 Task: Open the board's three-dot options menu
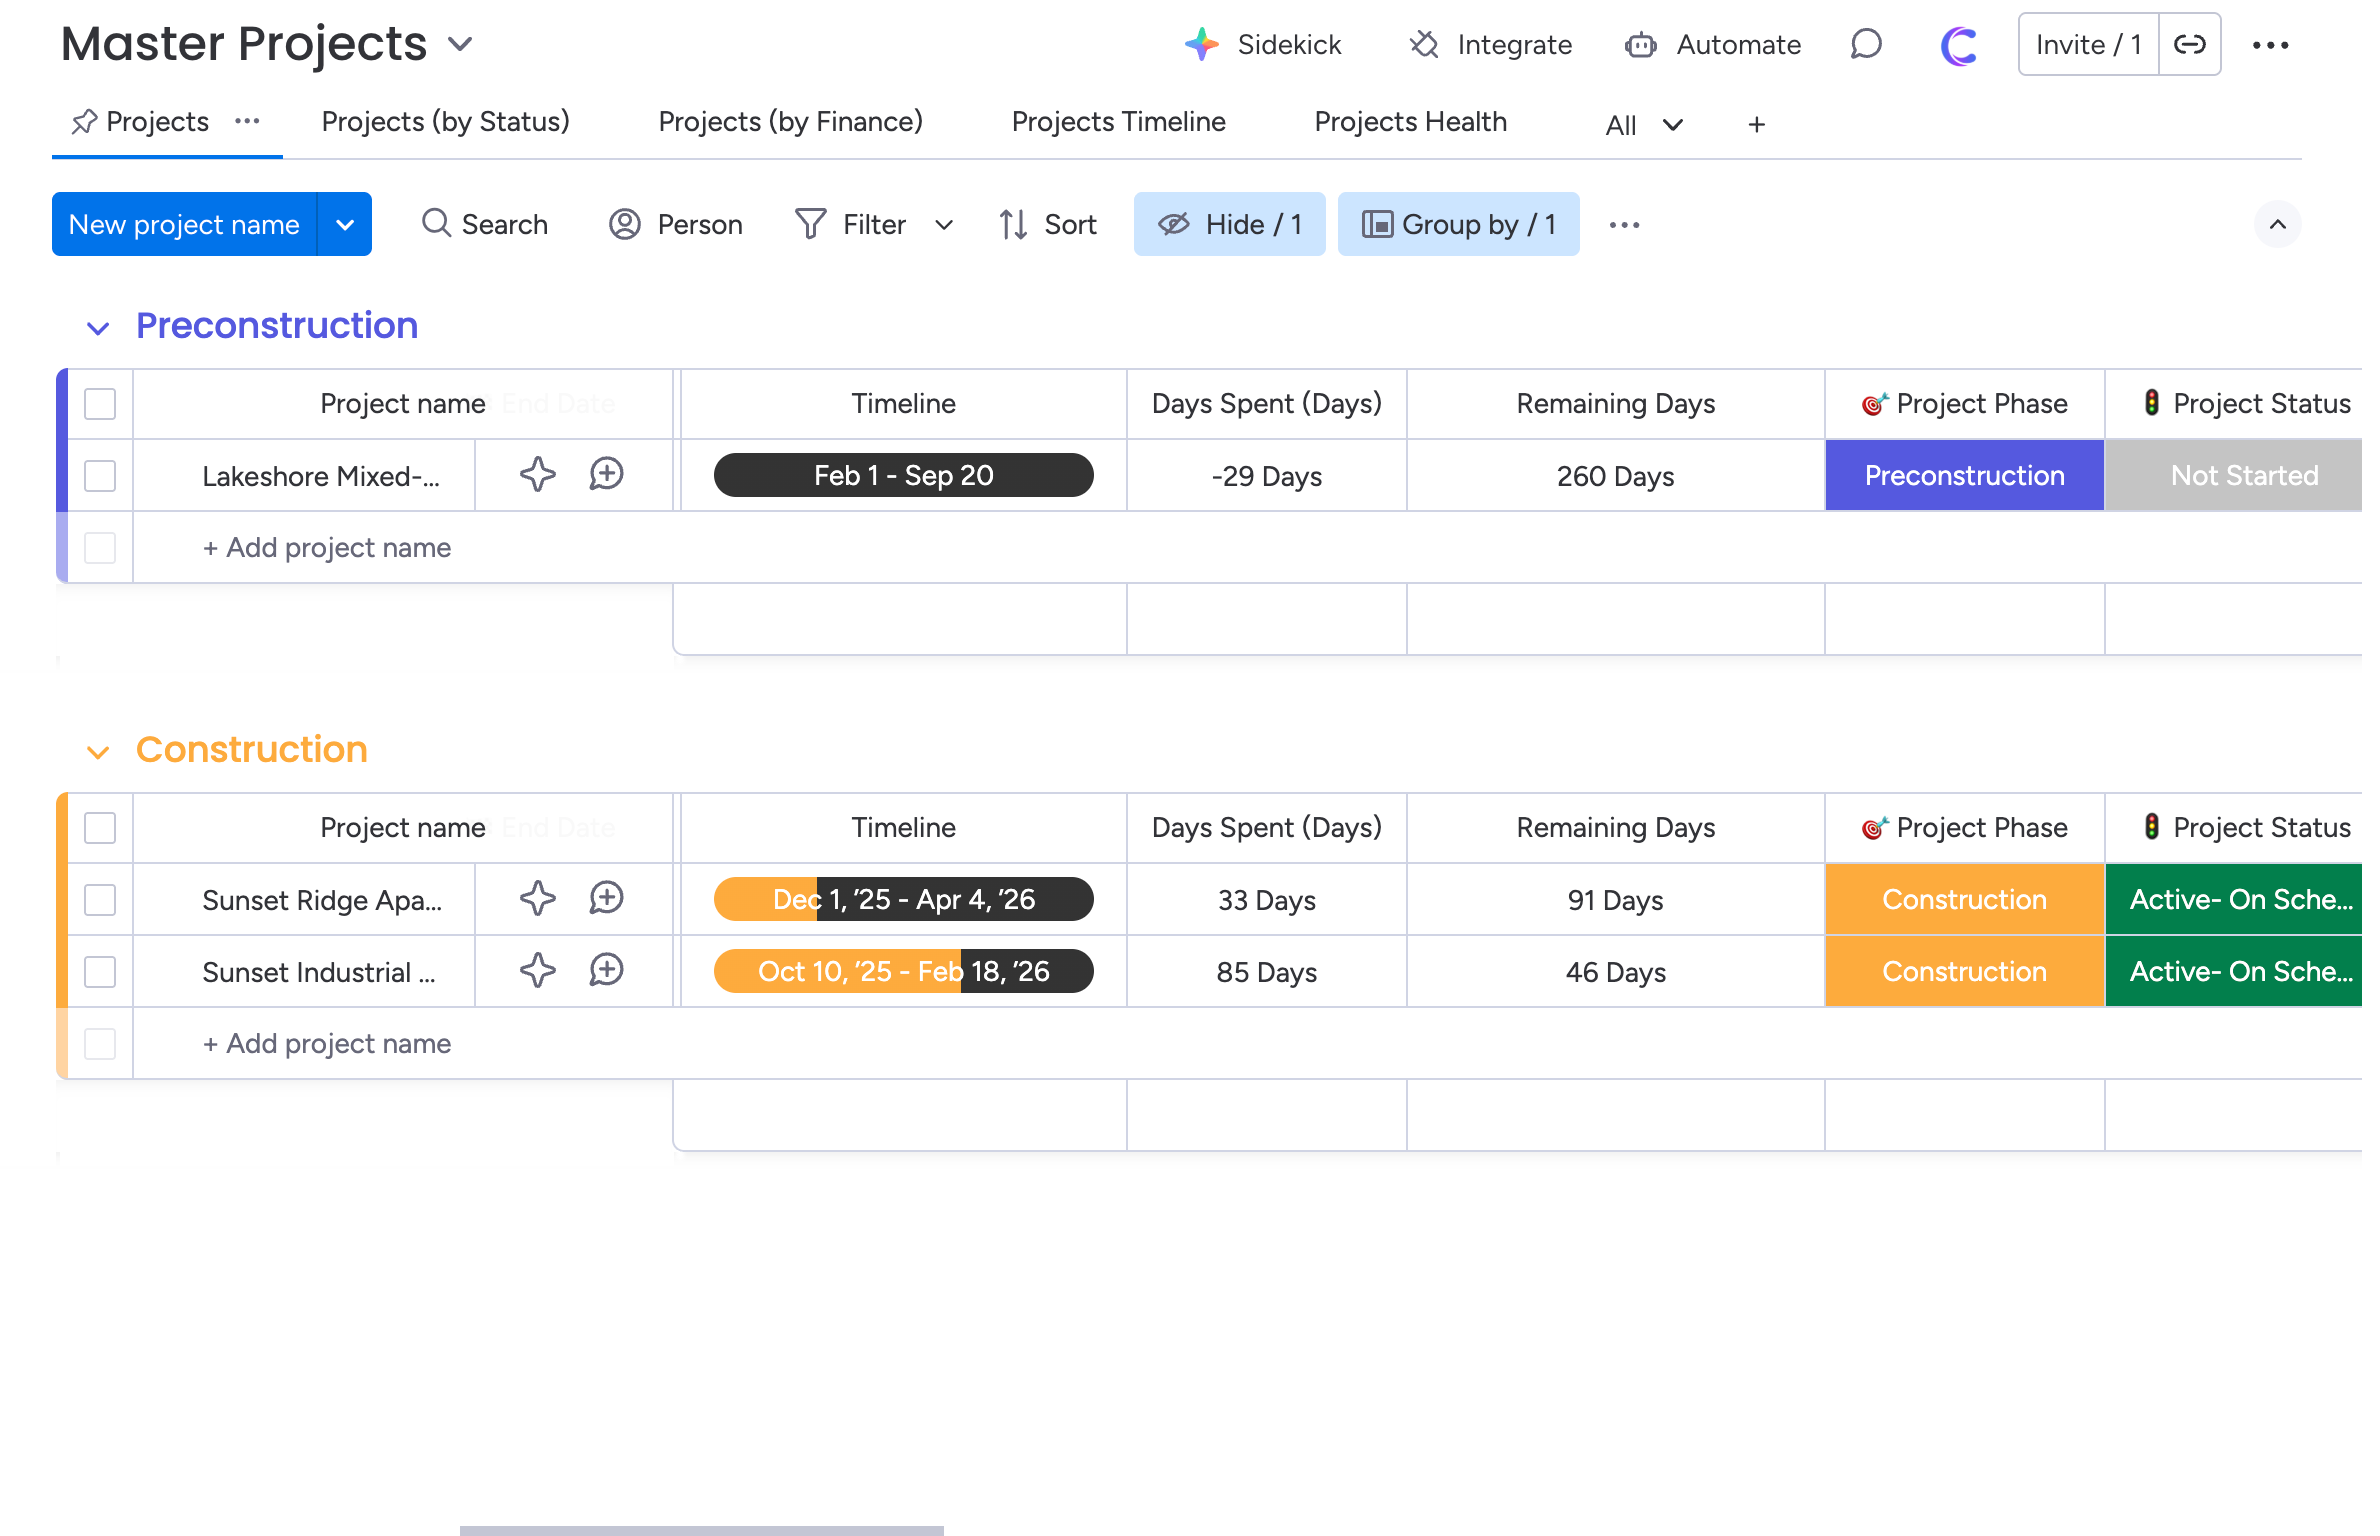tap(2271, 45)
